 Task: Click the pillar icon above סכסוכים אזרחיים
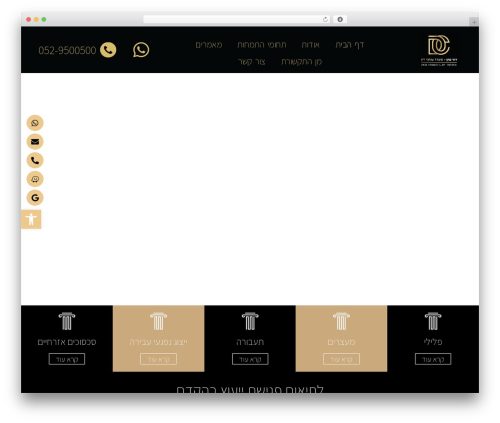(x=67, y=321)
